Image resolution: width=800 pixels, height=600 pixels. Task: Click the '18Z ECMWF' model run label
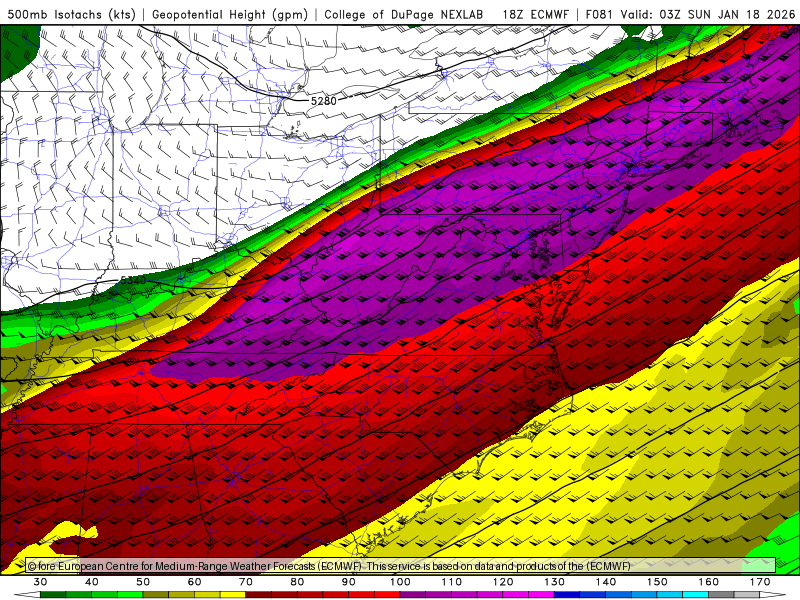tap(535, 14)
